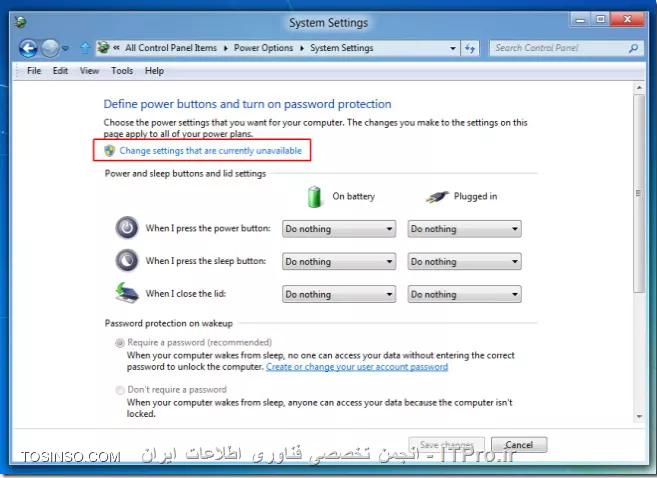657x478 pixels.
Task: Select Don't require a password radio button
Action: [x=120, y=390]
